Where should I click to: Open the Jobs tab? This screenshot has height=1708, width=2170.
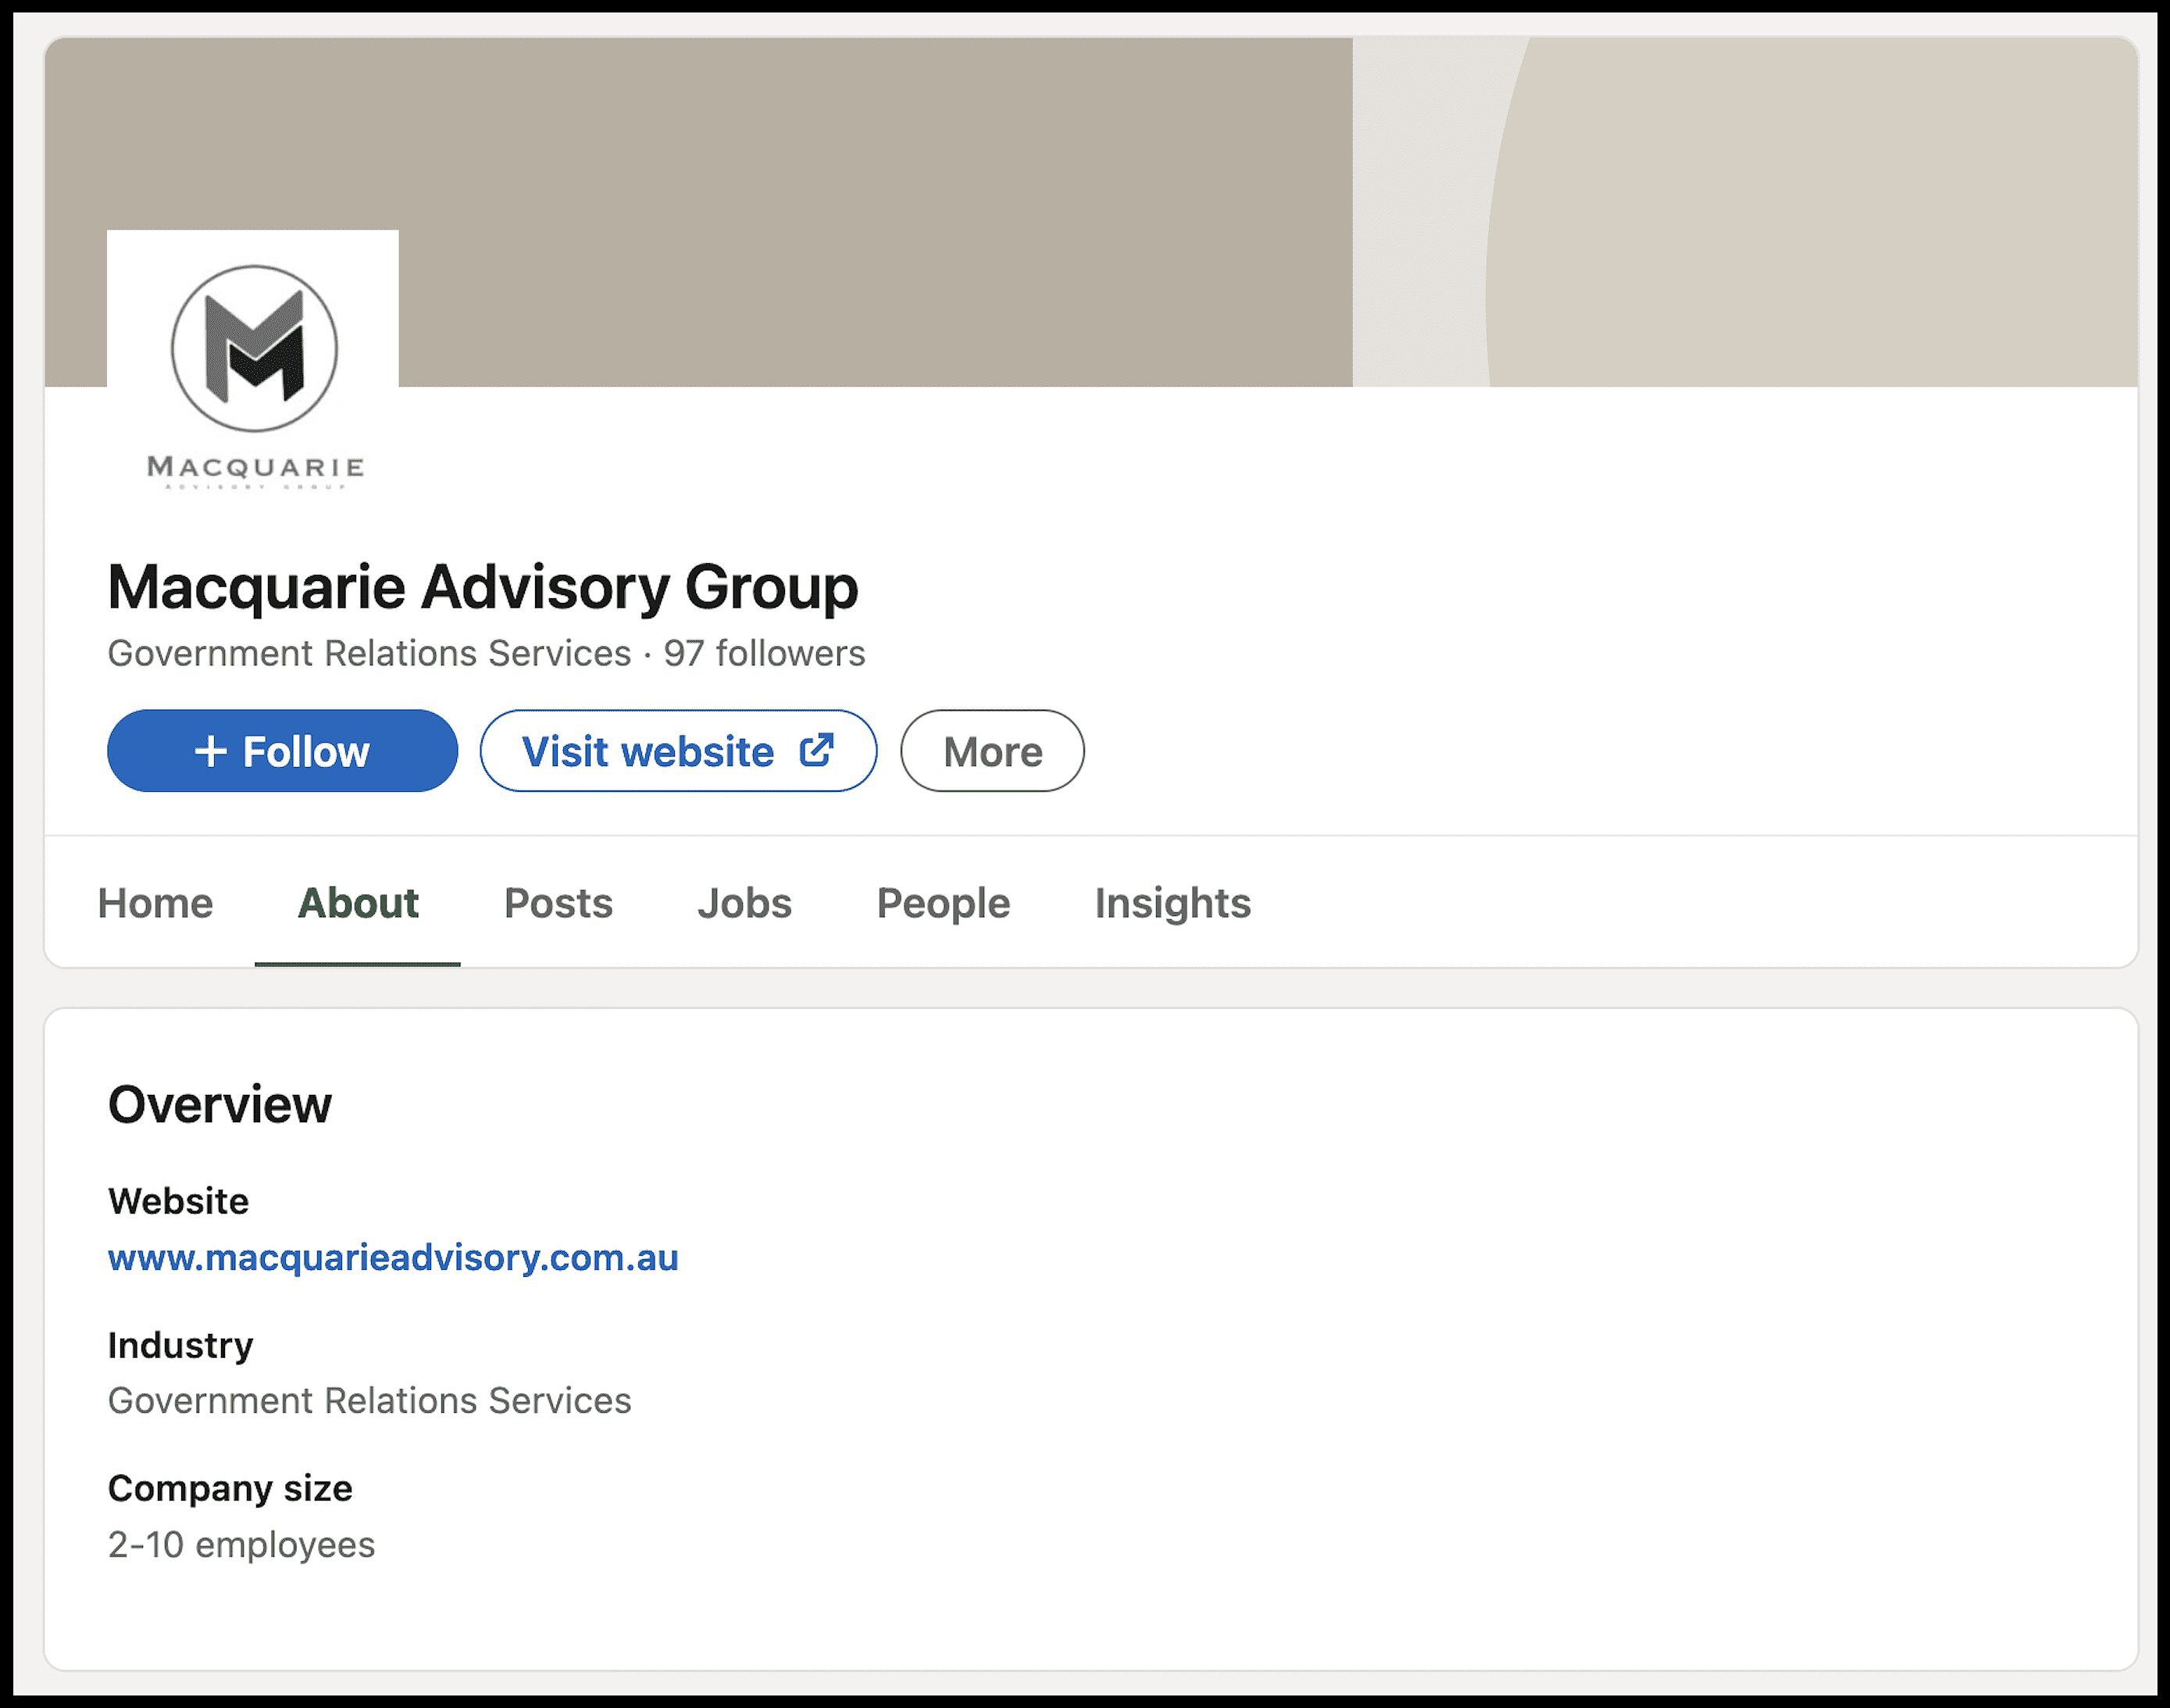(744, 903)
